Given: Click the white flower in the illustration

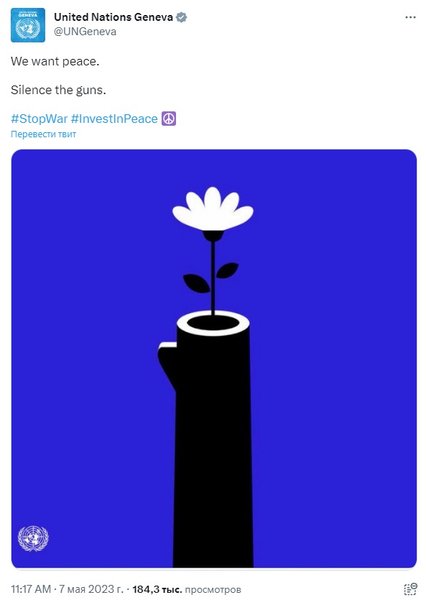Looking at the screenshot, I should tap(213, 209).
